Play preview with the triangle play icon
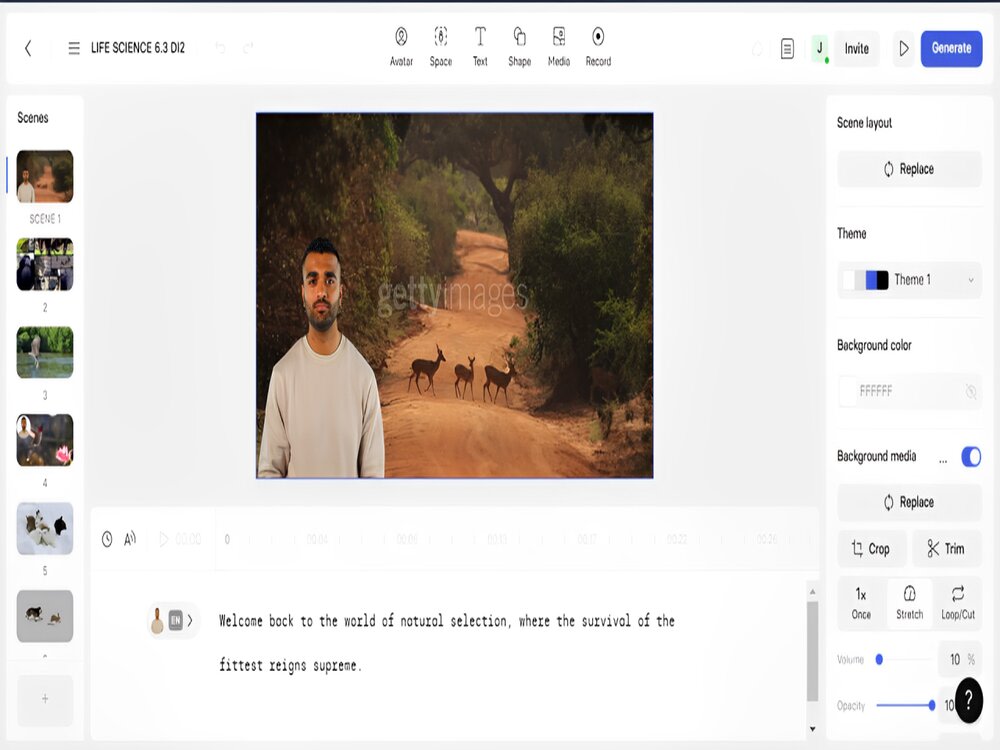Image resolution: width=1000 pixels, height=750 pixels. [x=904, y=48]
